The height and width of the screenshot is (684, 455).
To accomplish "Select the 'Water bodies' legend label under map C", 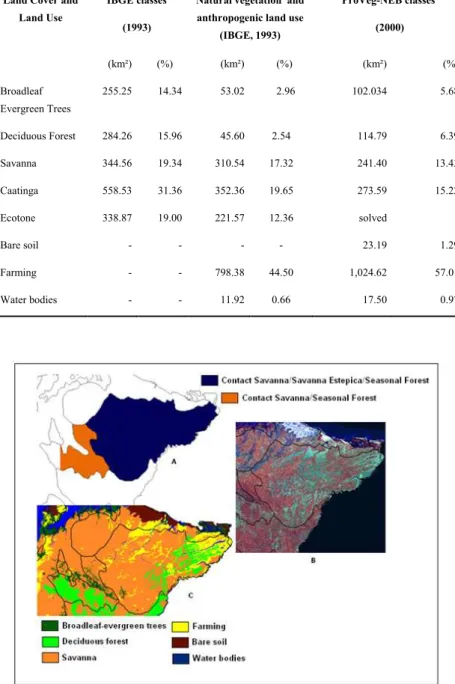I will [x=219, y=658].
